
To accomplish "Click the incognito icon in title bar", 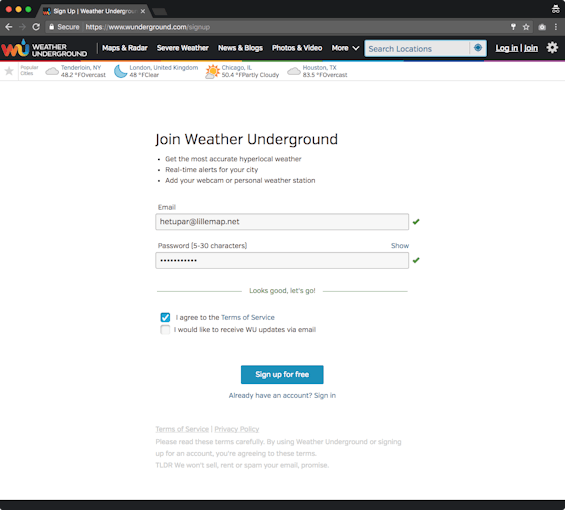I will click(556, 9).
